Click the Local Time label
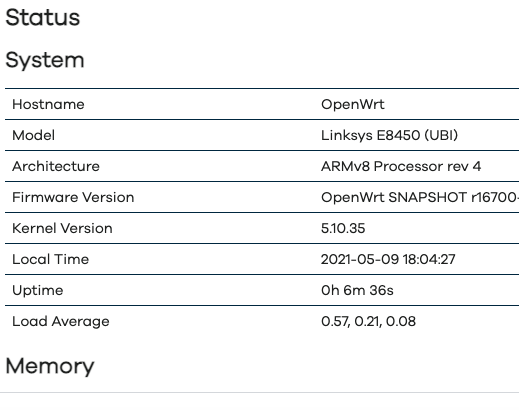 (x=50, y=259)
